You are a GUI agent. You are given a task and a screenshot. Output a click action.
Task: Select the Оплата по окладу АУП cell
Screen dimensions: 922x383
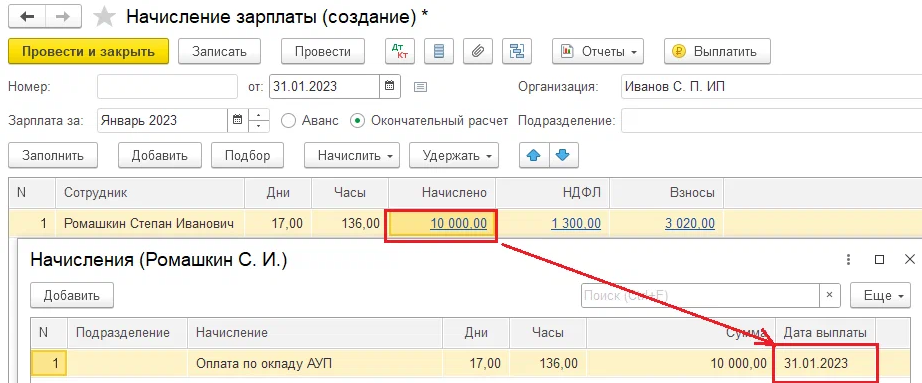pos(315,364)
